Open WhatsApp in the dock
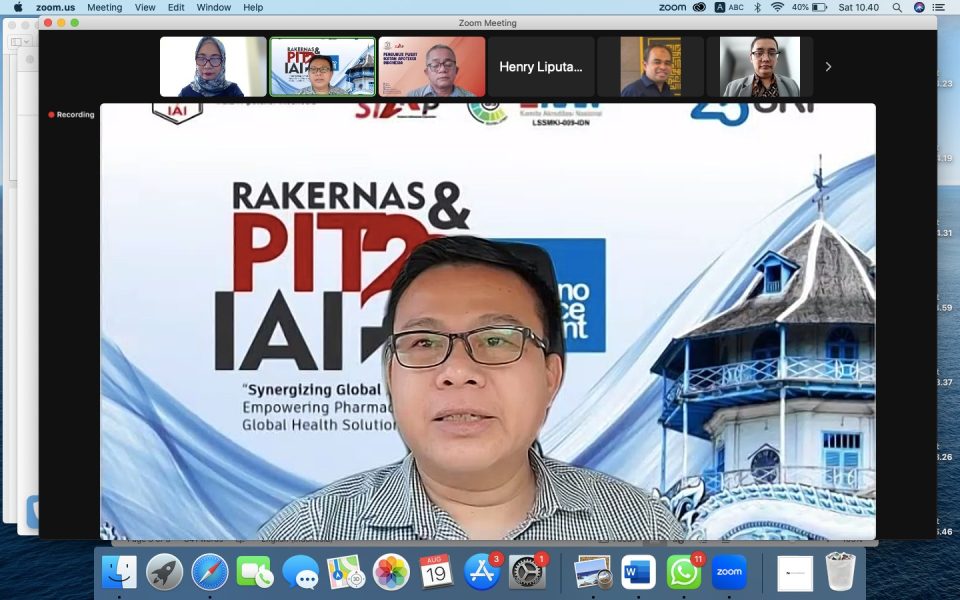This screenshot has width=960, height=600. 684,572
